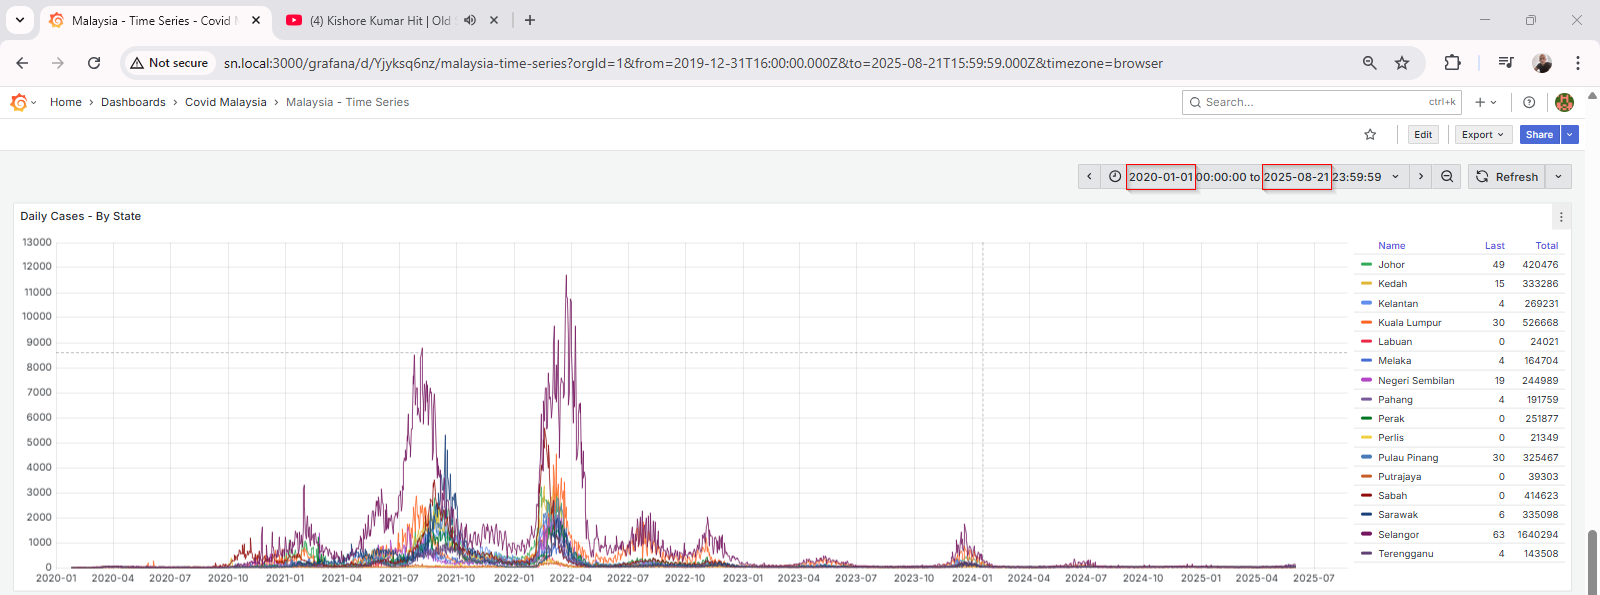Mute the Kishore Kumar tab audio

tap(470, 20)
